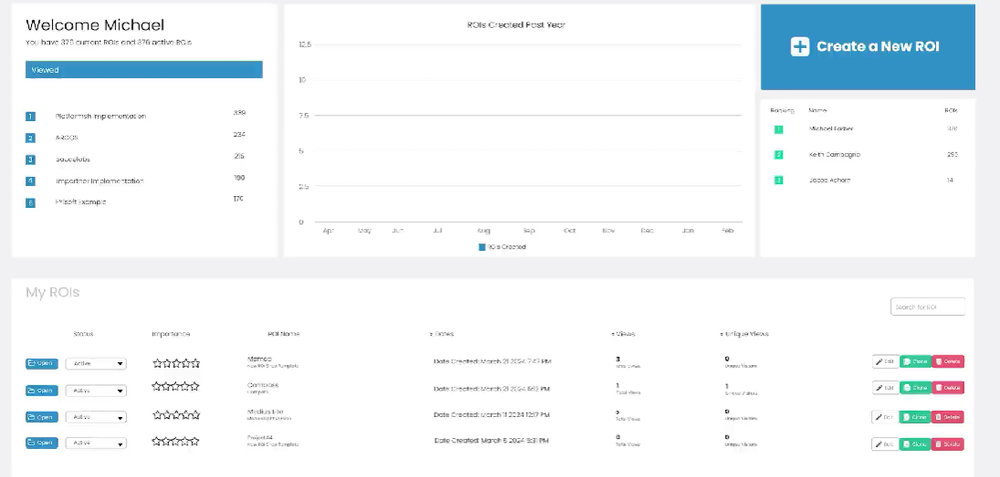Click the ROI Name column header

click(x=283, y=334)
